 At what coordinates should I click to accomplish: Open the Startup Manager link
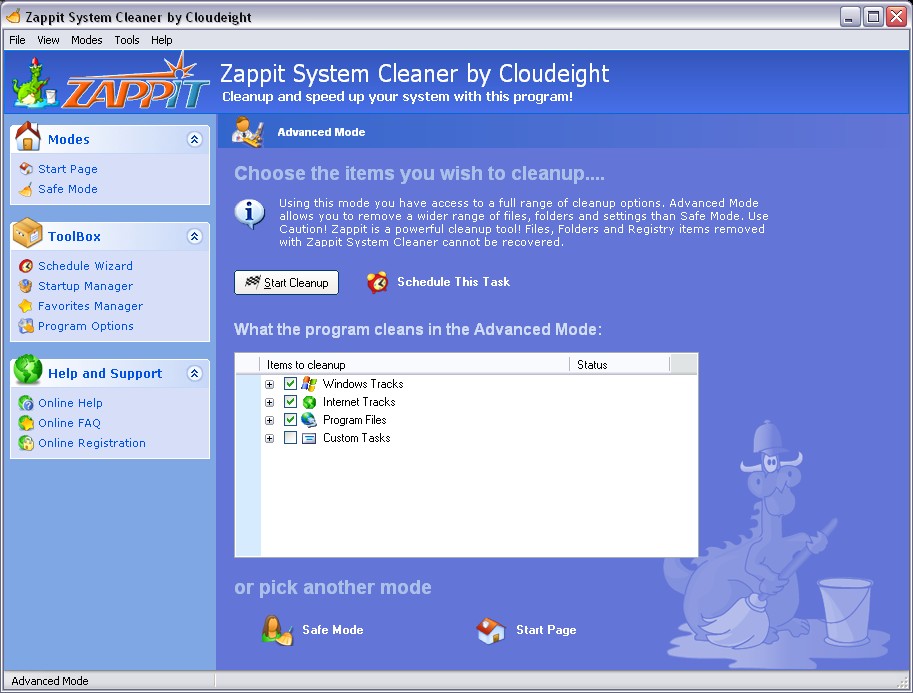coord(85,286)
